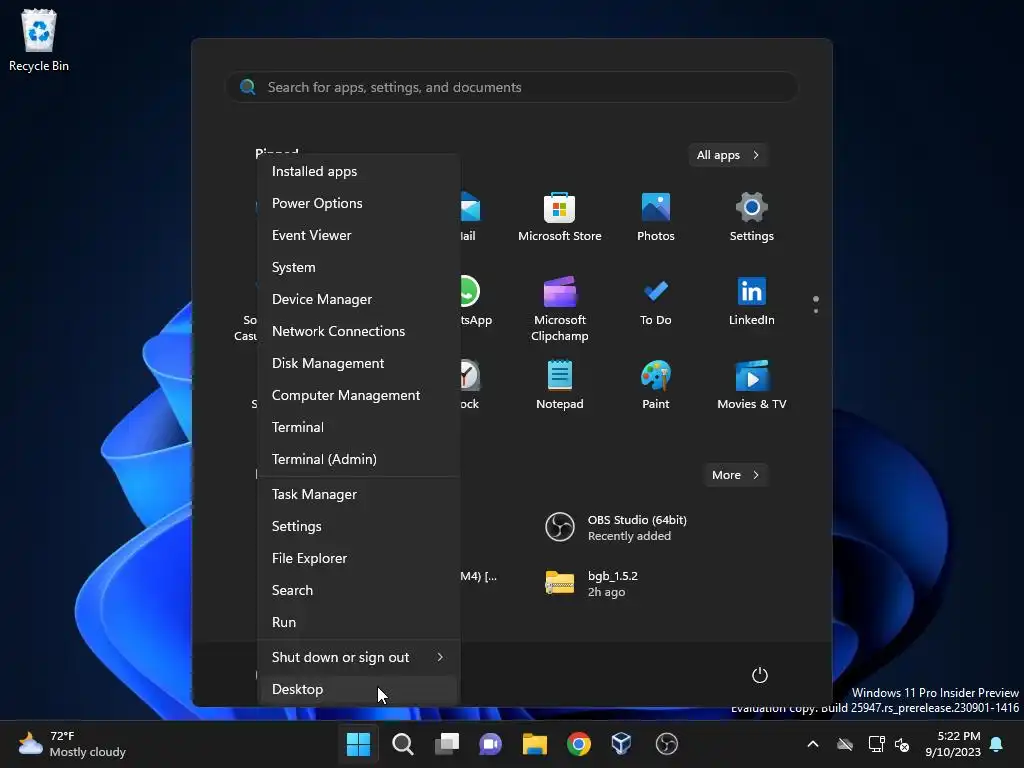
Task: Open the Paint app
Action: click(x=656, y=385)
